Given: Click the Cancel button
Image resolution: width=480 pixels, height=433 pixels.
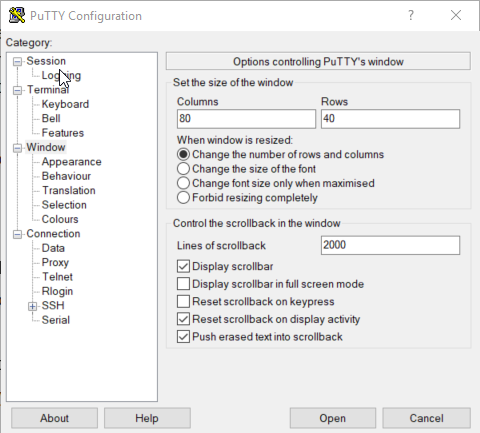Looking at the screenshot, I should coord(426,418).
